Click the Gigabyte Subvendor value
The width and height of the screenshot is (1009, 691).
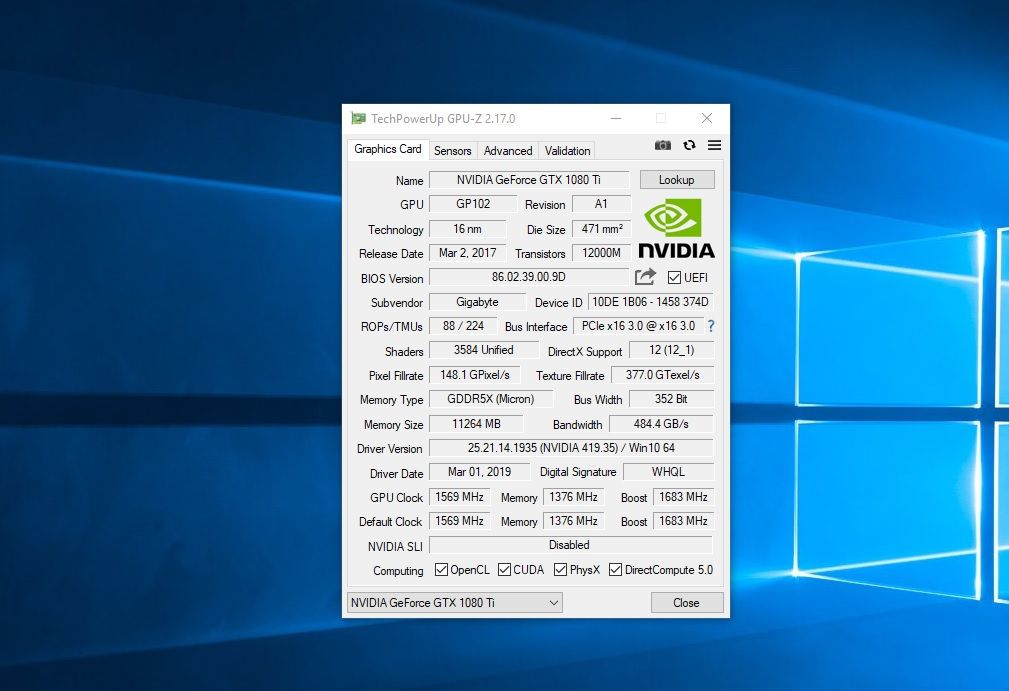pos(477,302)
